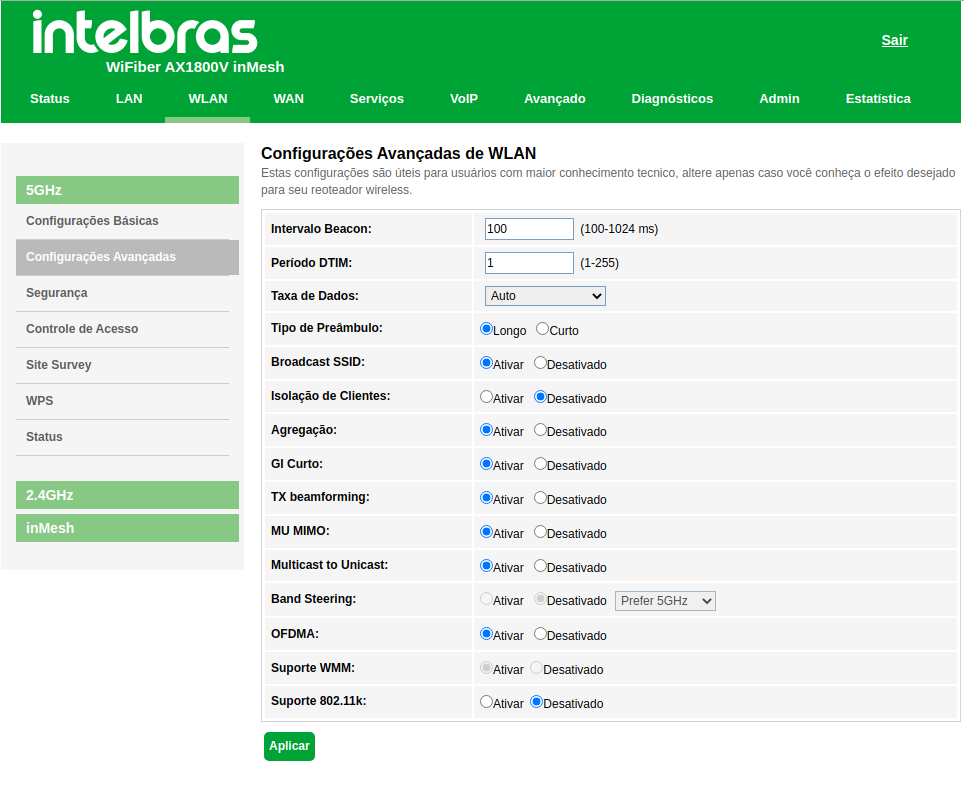Expand the 2.4GHz sidebar section

(x=127, y=495)
